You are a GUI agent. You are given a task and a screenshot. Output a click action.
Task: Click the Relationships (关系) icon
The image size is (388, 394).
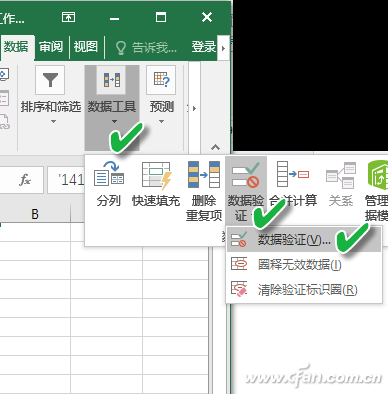341,175
